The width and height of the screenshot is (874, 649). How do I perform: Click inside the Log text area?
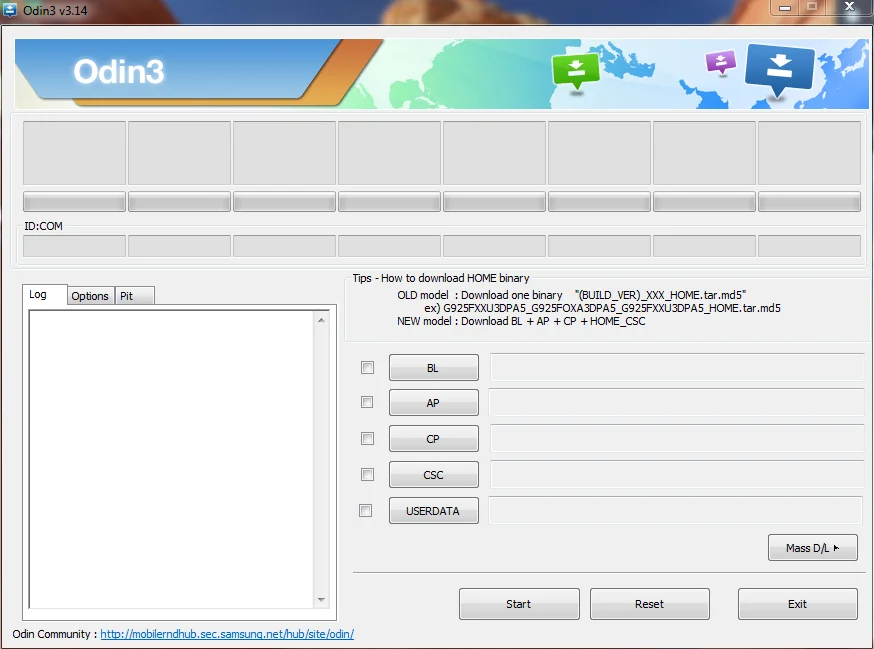click(x=172, y=459)
